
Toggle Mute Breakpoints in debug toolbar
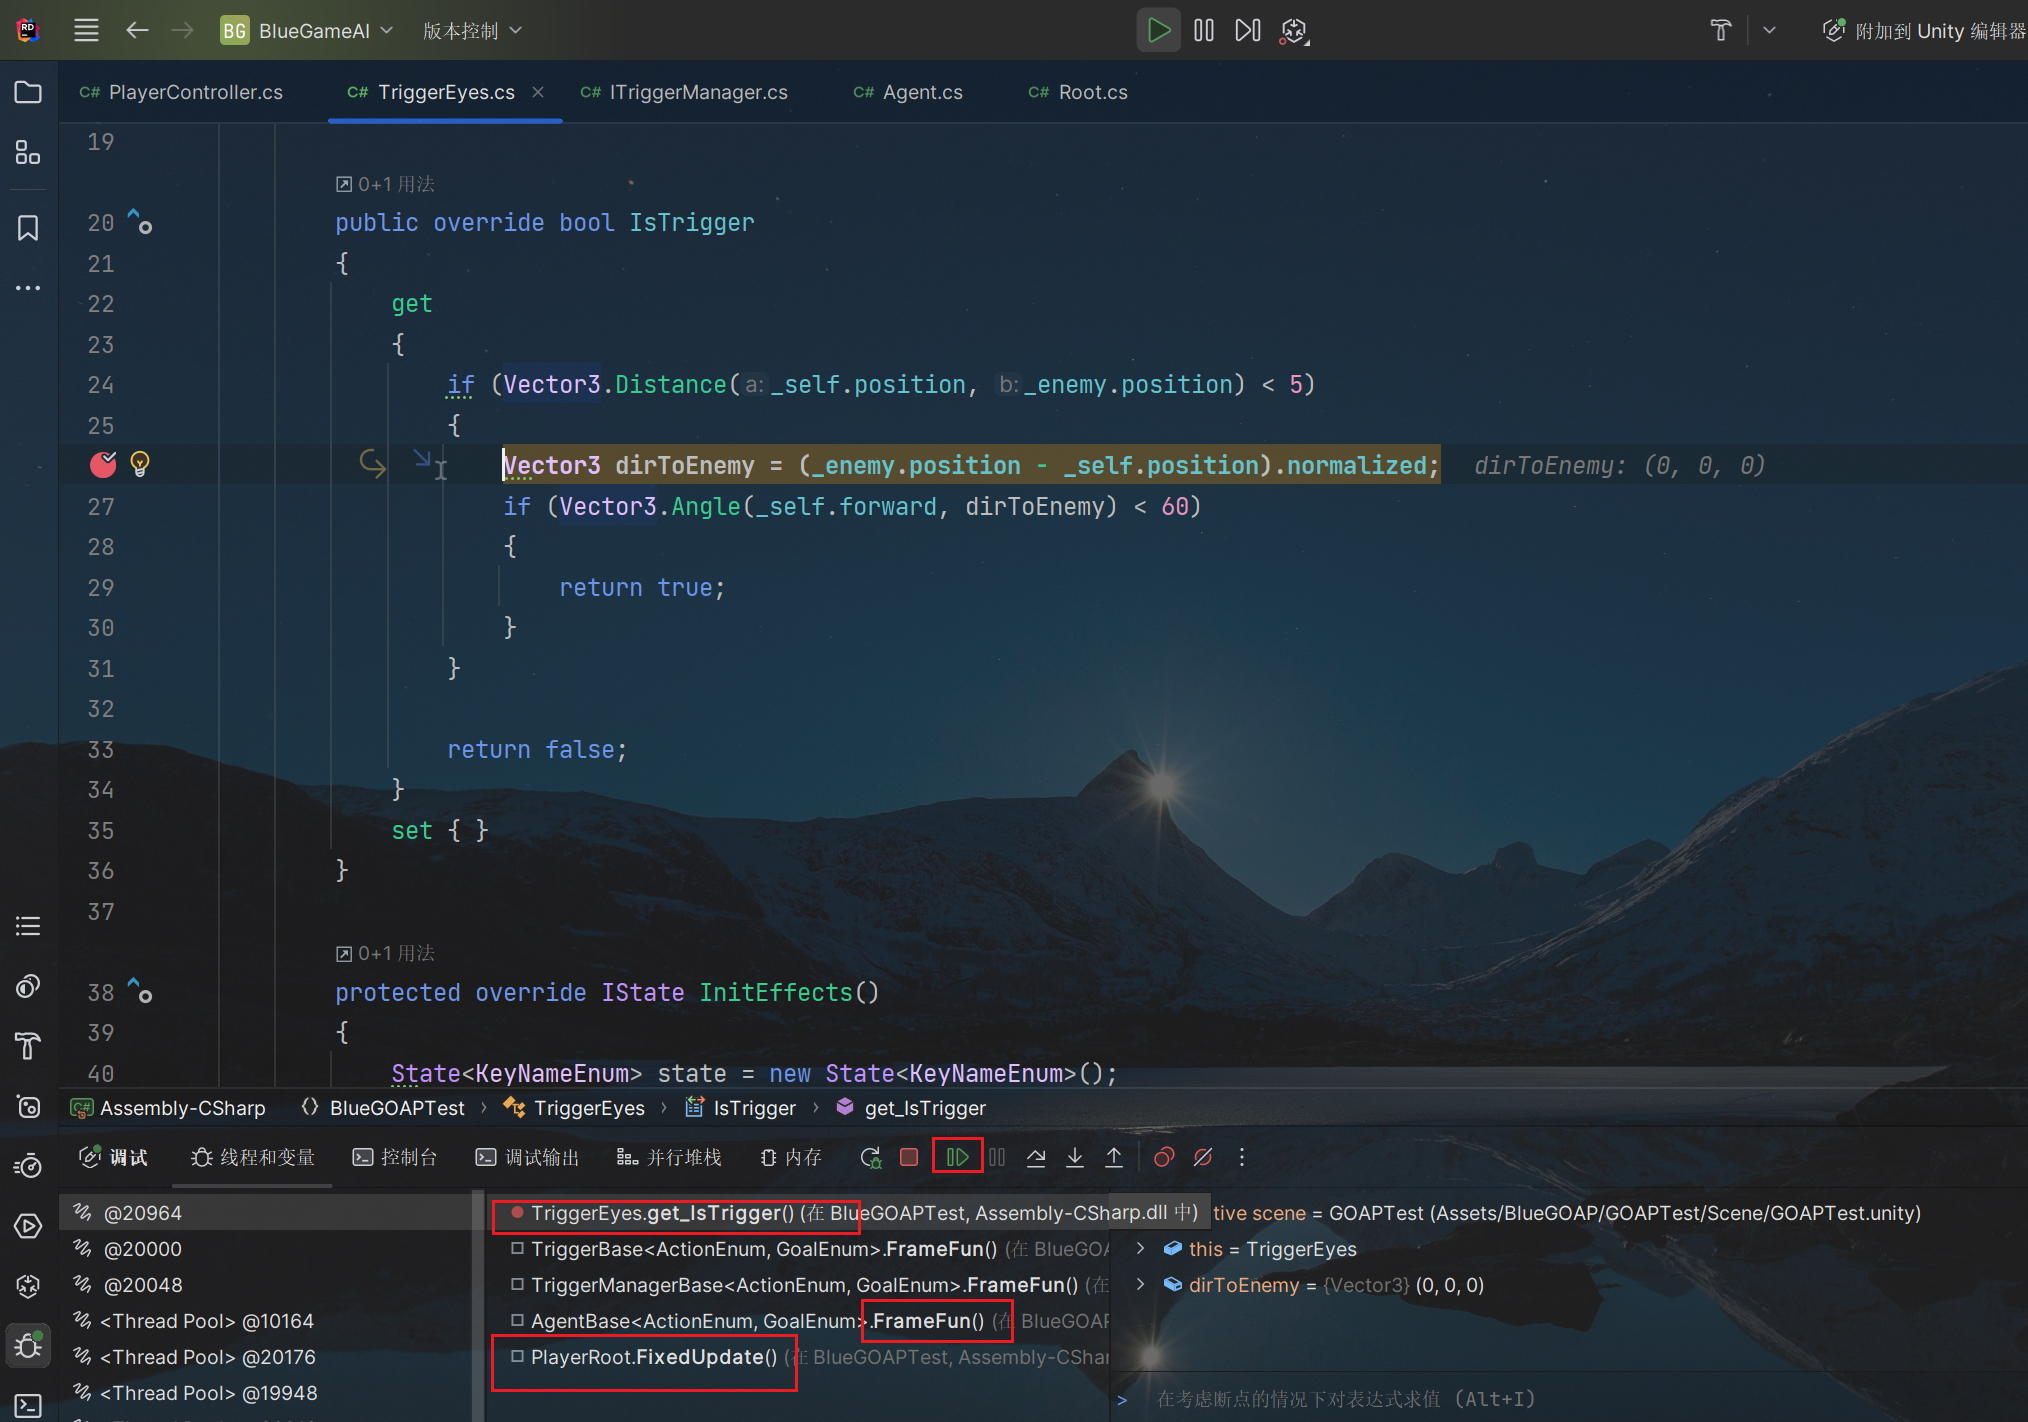coord(1203,1157)
